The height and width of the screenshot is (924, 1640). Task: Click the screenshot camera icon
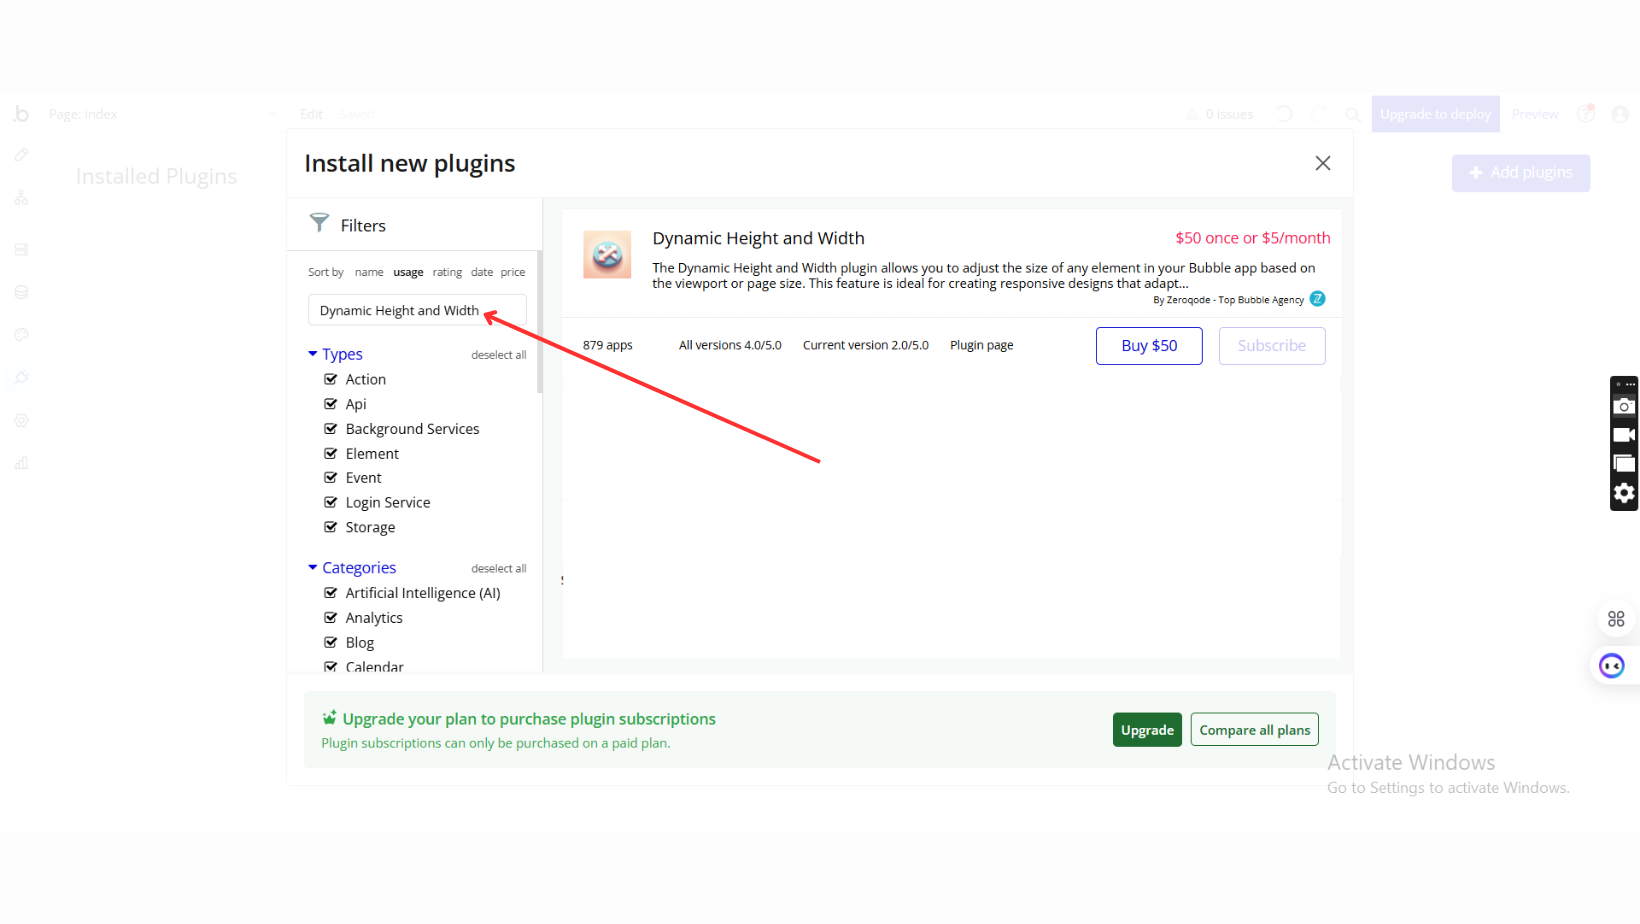pyautogui.click(x=1624, y=406)
